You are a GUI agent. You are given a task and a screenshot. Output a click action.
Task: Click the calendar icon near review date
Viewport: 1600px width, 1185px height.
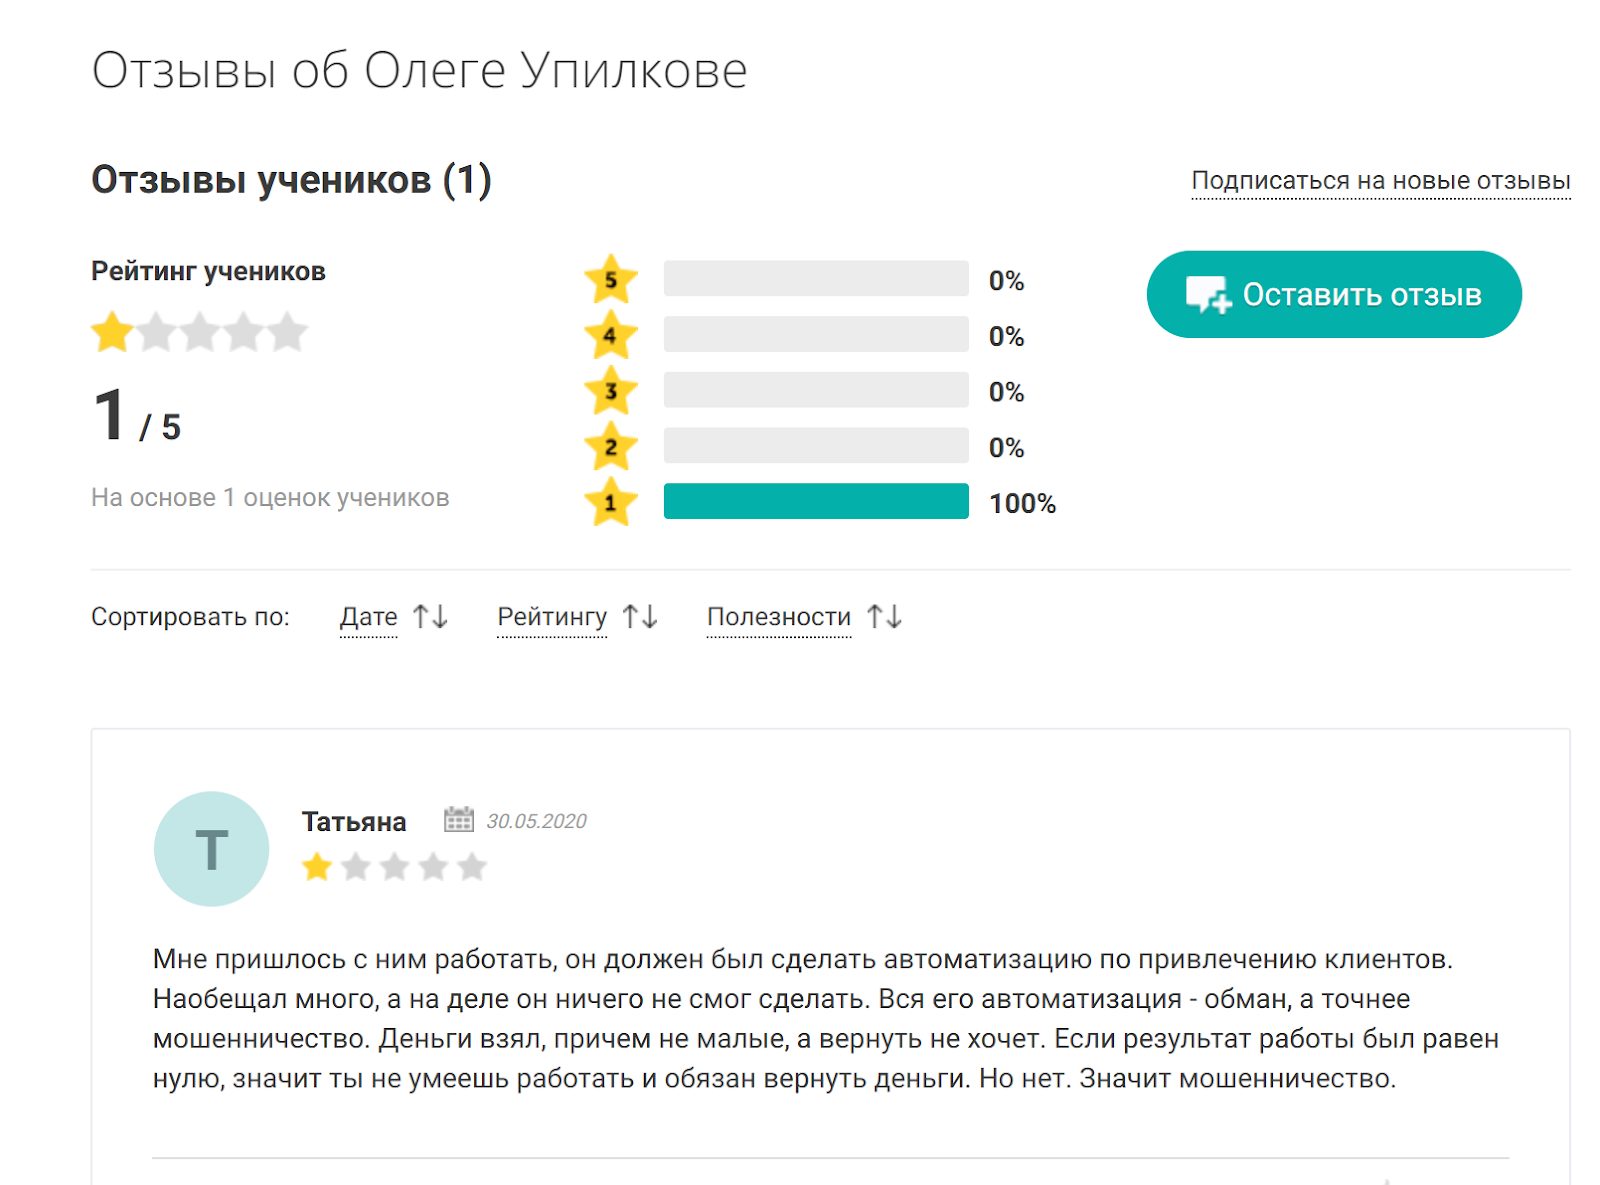[459, 820]
